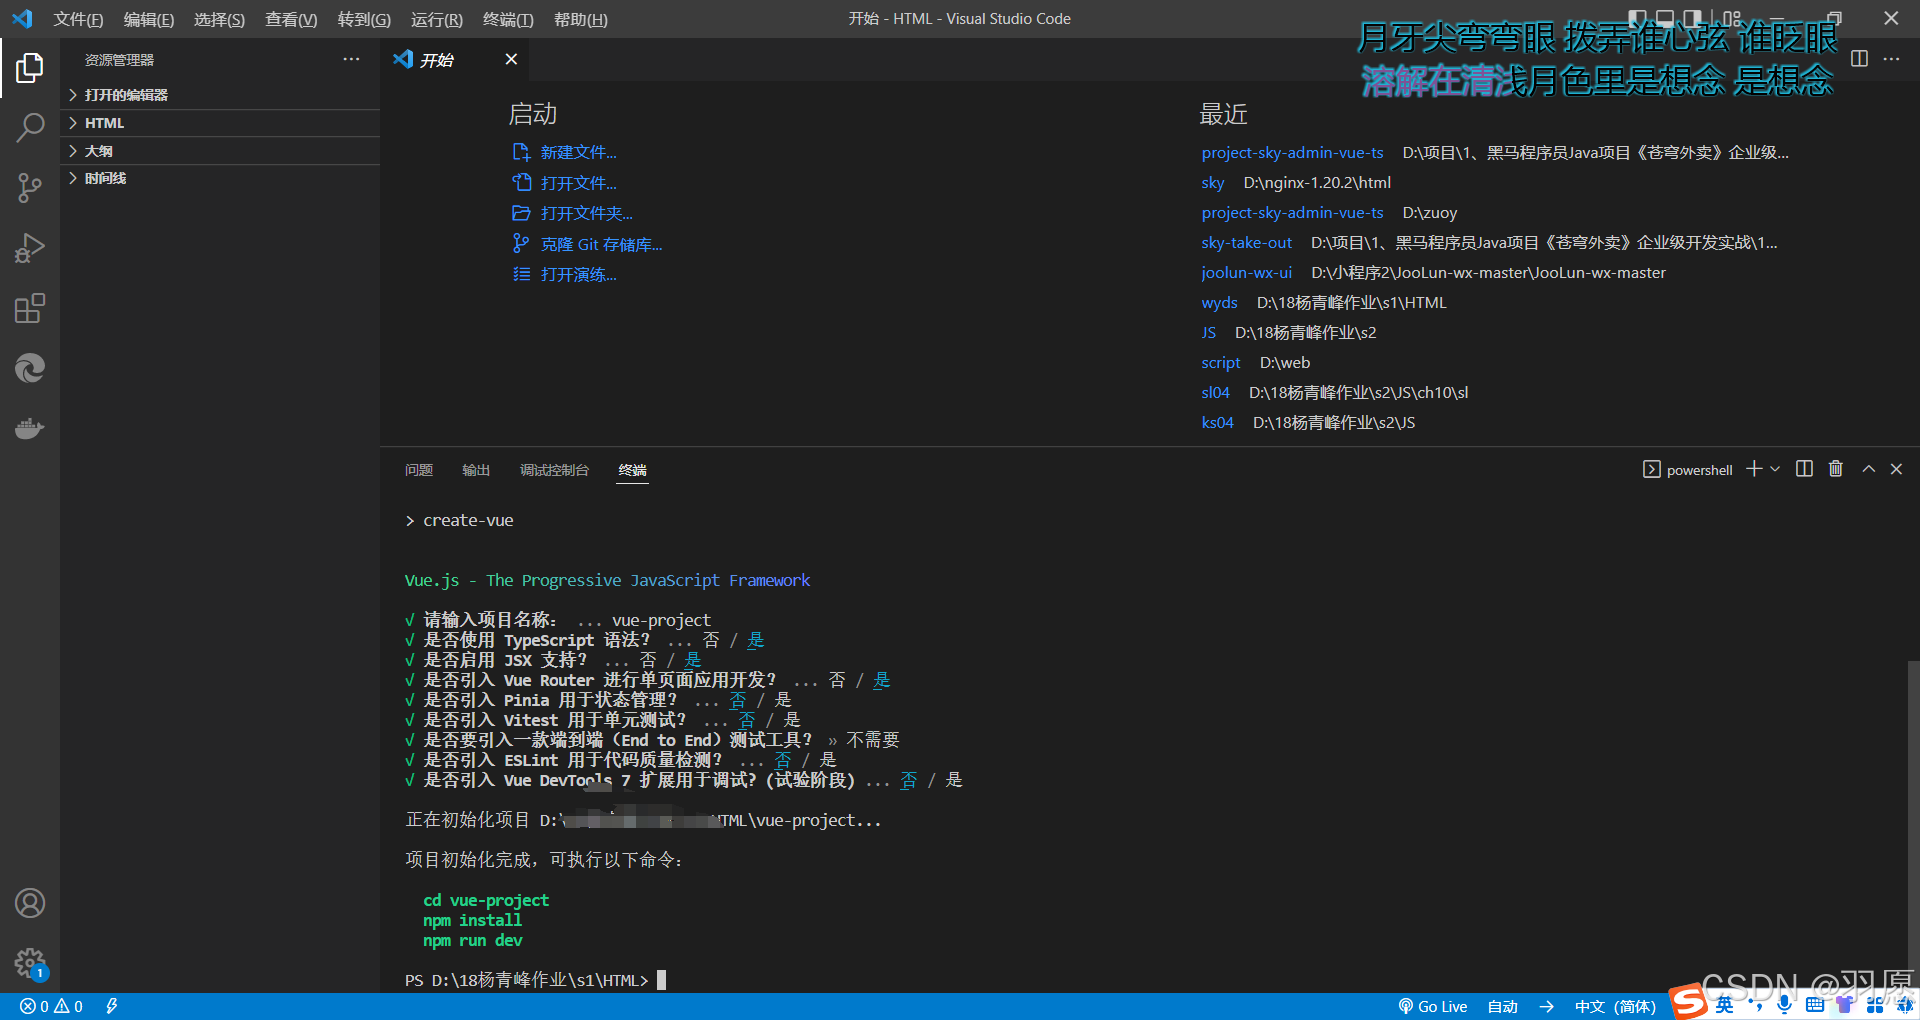Click the 打开演练... link
This screenshot has width=1920, height=1020.
(x=565, y=274)
